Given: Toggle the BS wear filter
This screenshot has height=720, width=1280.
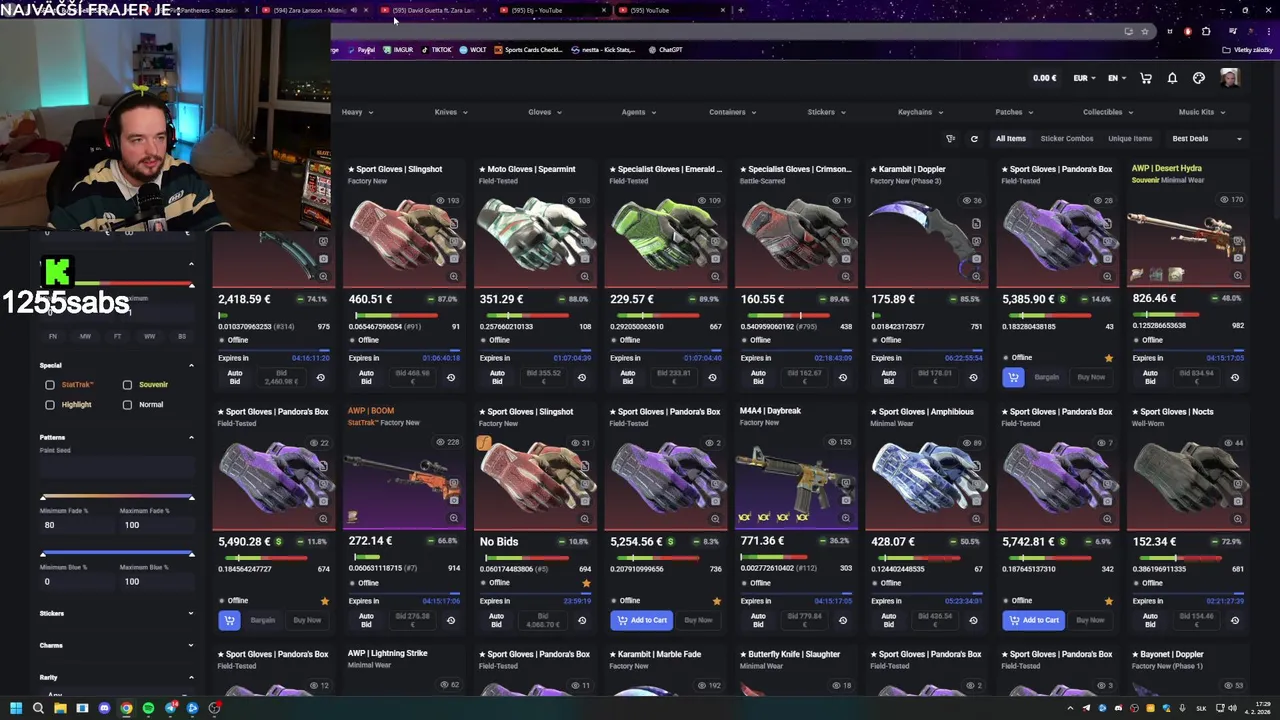Looking at the screenshot, I should [x=181, y=336].
